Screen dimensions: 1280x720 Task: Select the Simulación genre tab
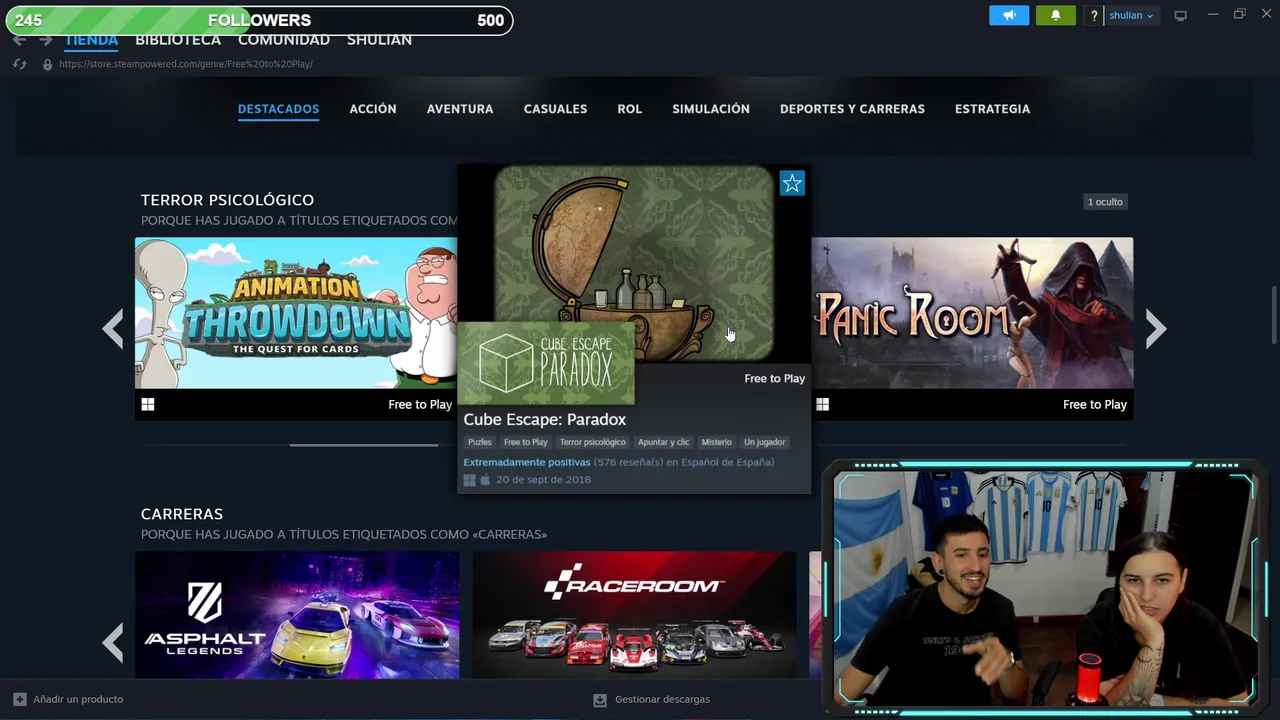(711, 109)
